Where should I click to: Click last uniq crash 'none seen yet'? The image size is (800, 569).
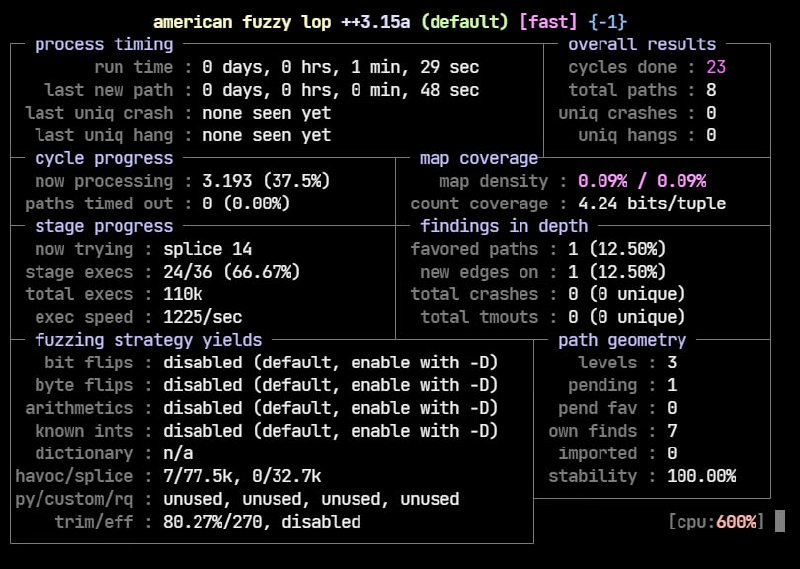(267, 113)
